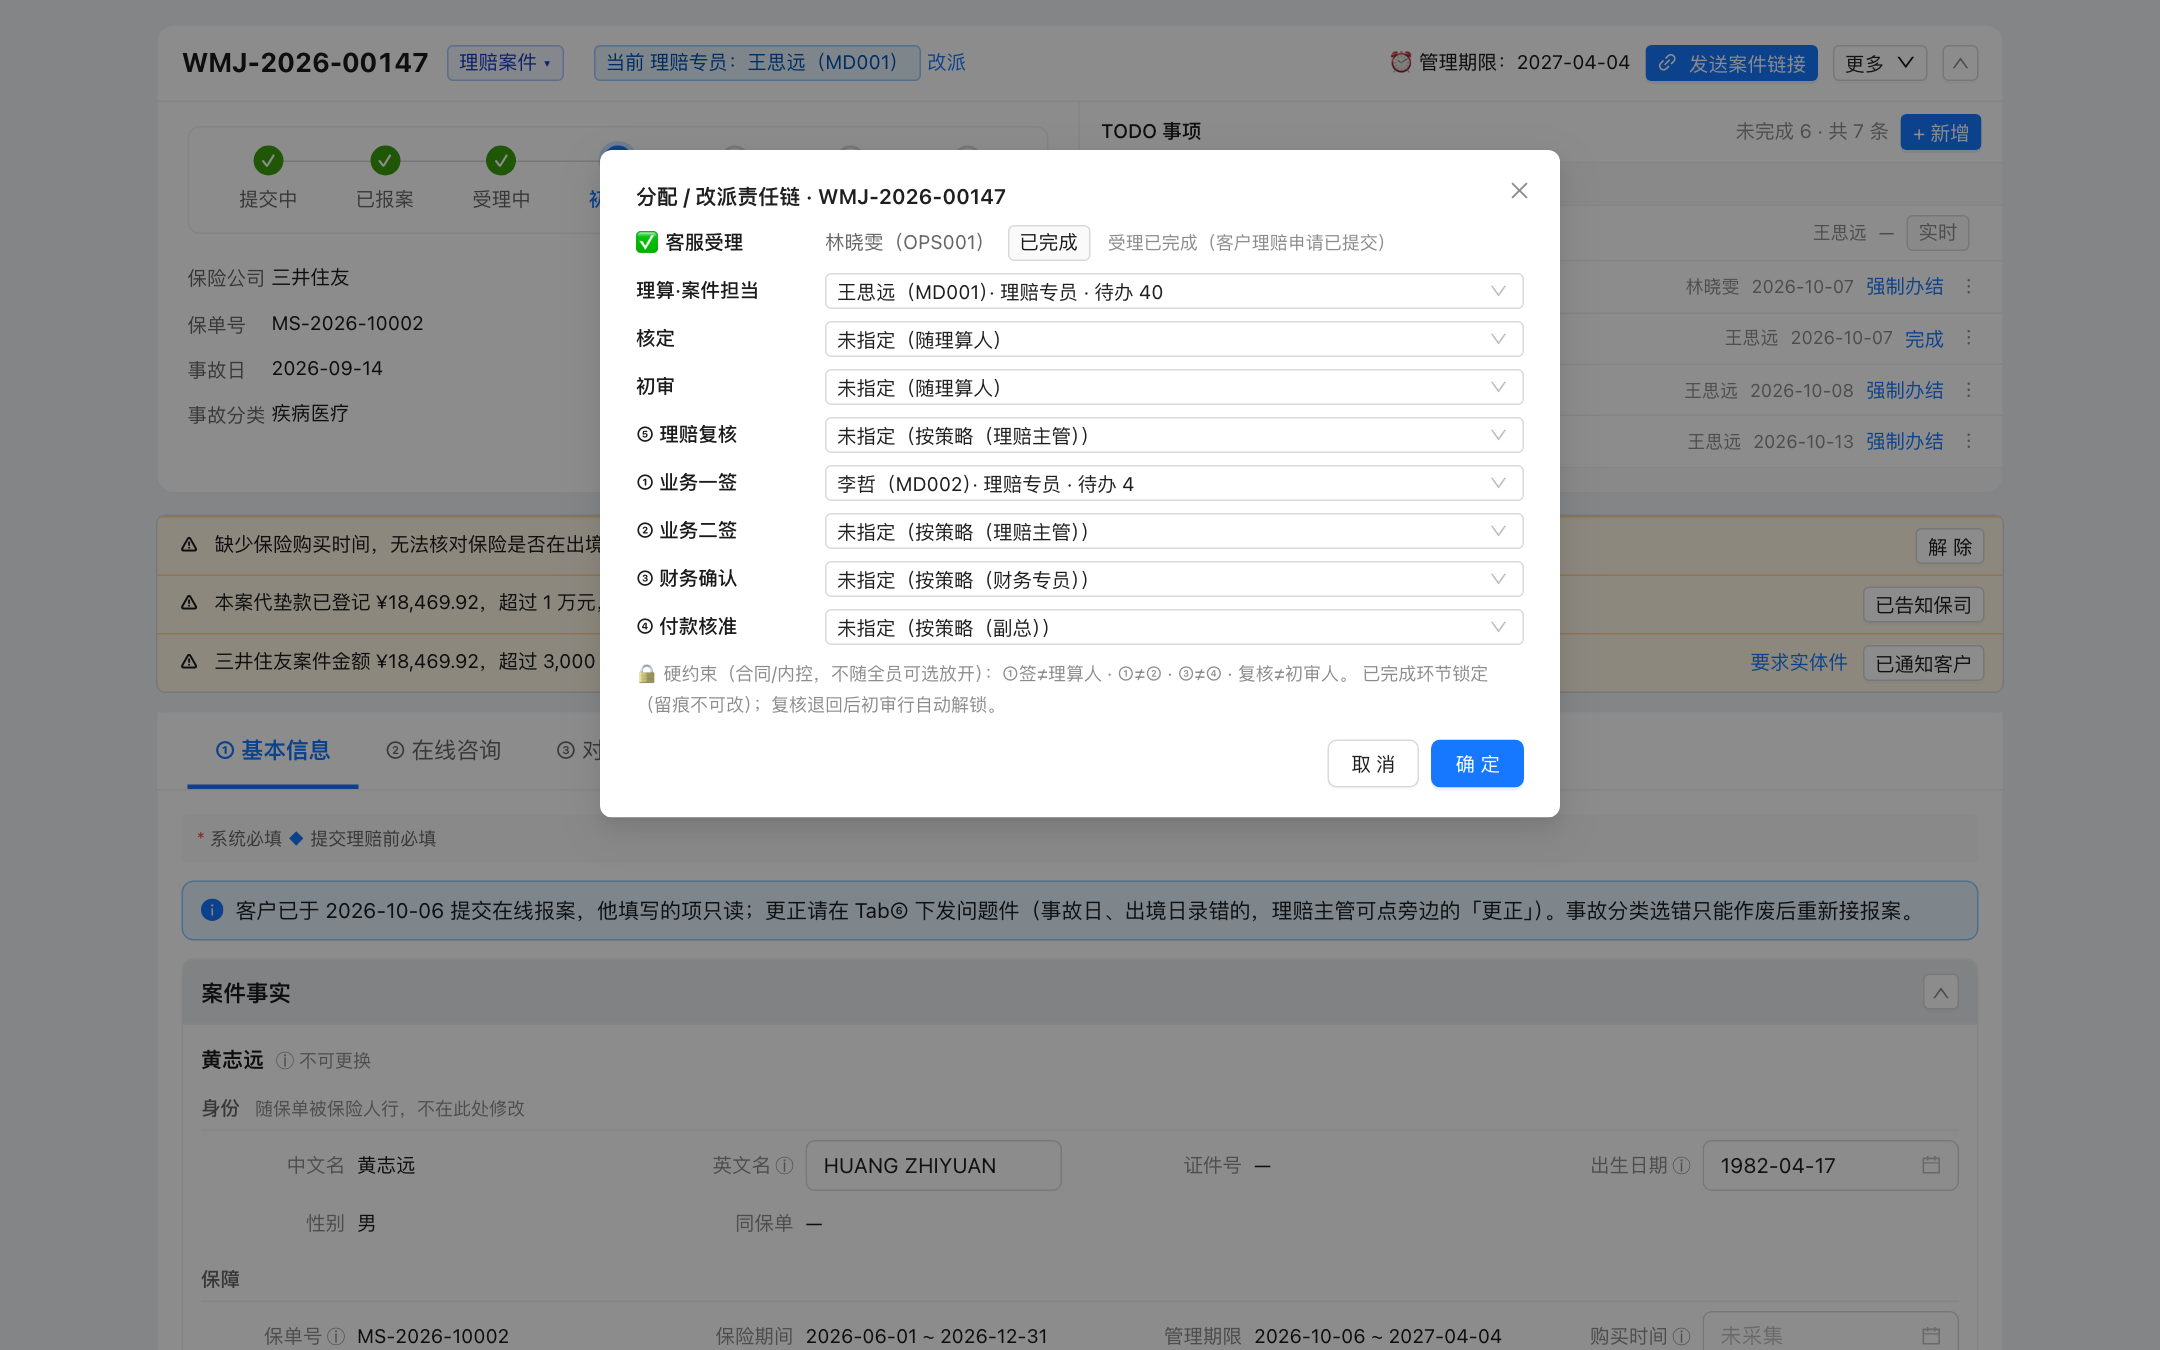Click the lock icon before 硬约束 note
Viewport: 2160px width, 1350px height.
(x=646, y=674)
